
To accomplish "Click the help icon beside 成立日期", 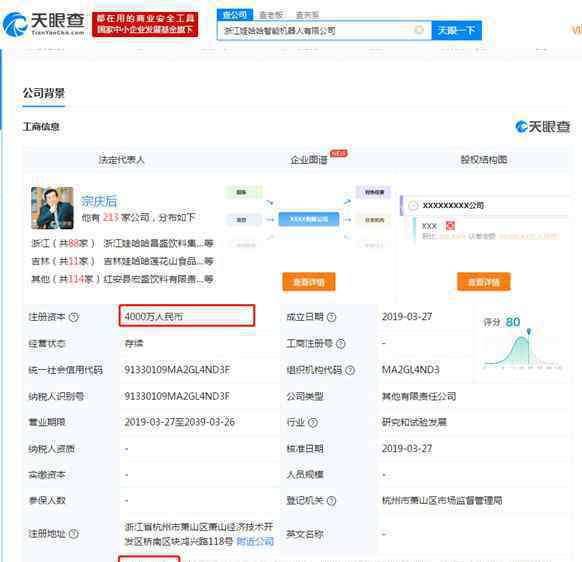I will click(331, 317).
